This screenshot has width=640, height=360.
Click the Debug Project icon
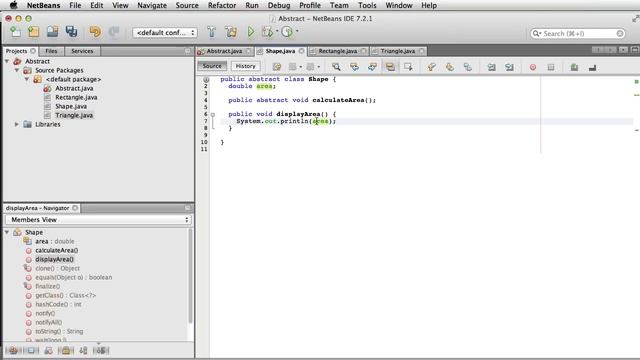pyautogui.click(x=268, y=32)
